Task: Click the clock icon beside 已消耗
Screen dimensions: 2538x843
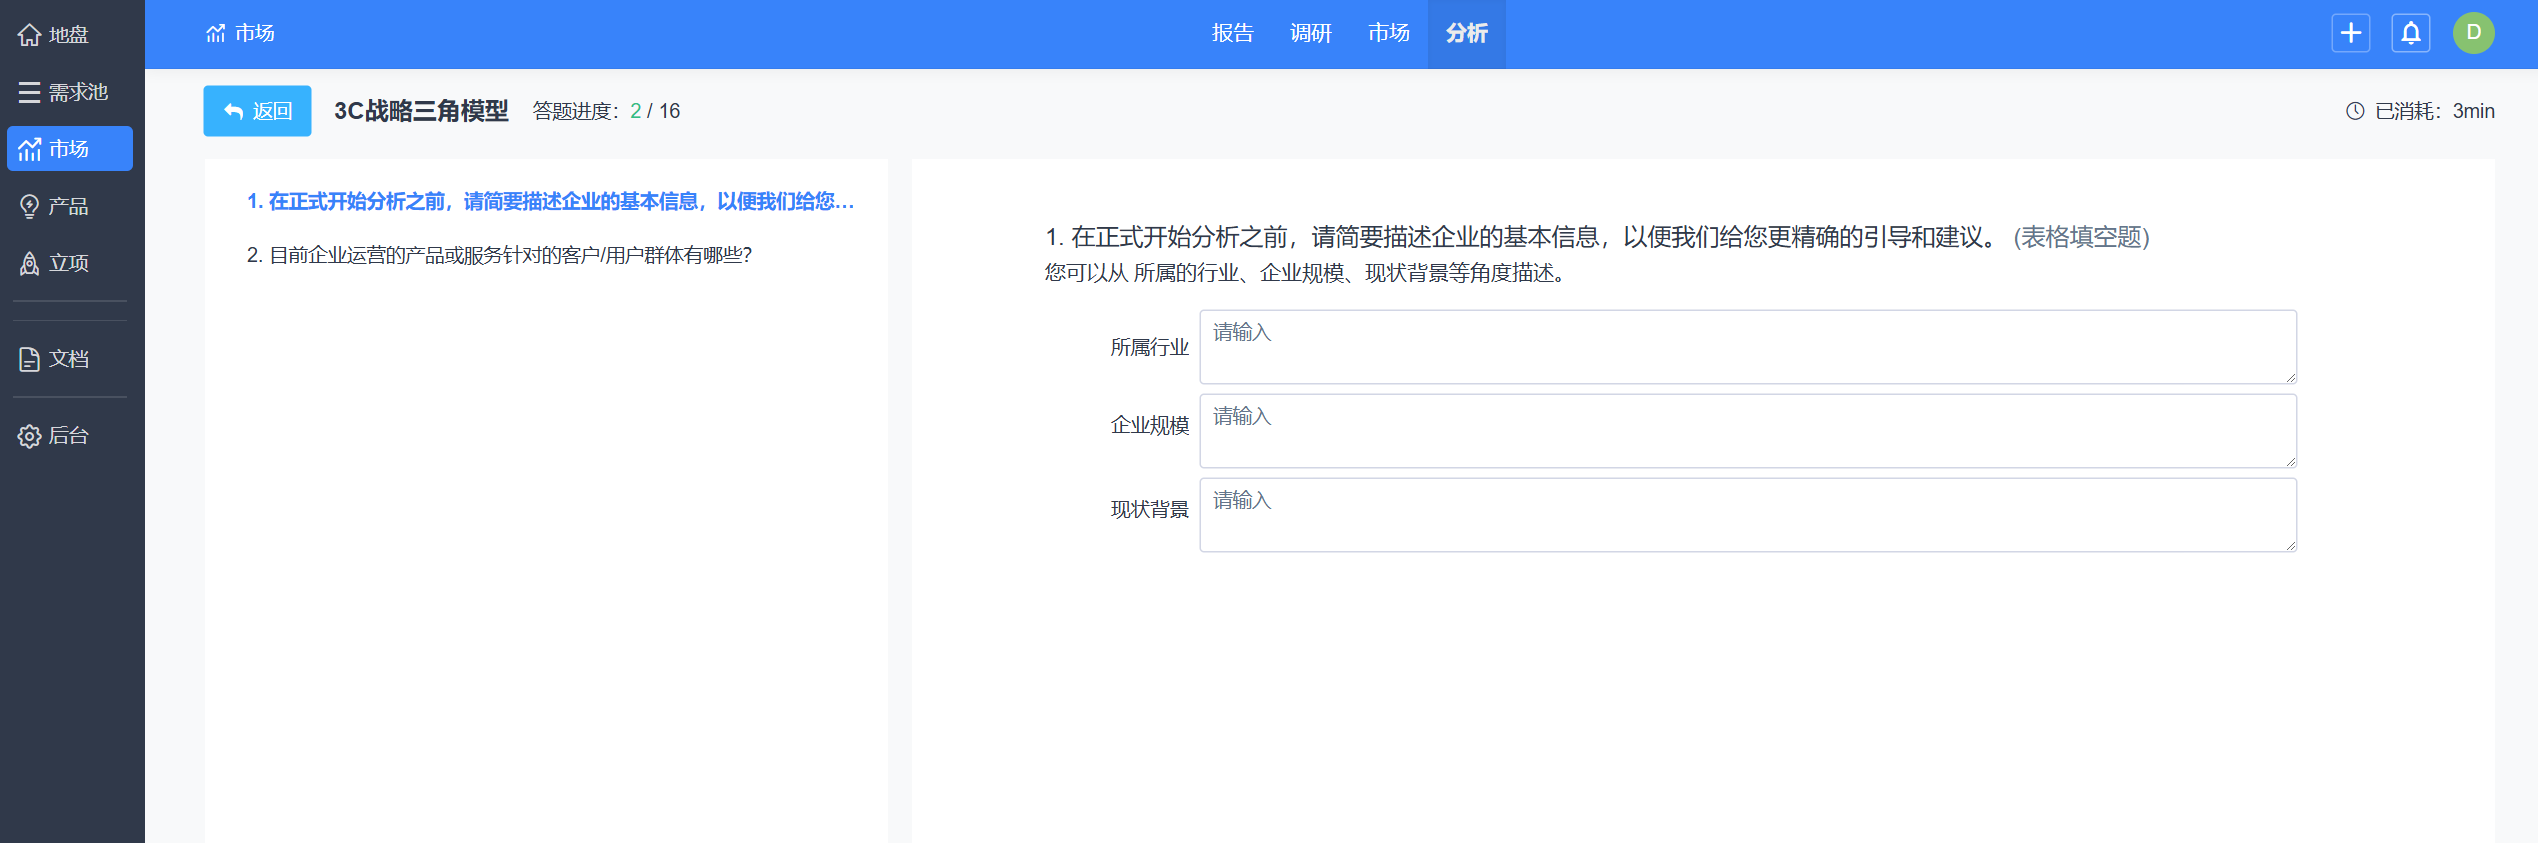Action: pos(2355,111)
